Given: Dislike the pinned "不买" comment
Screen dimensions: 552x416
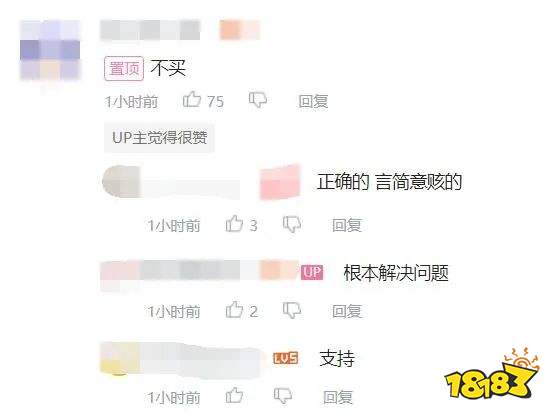Looking at the screenshot, I should (258, 100).
